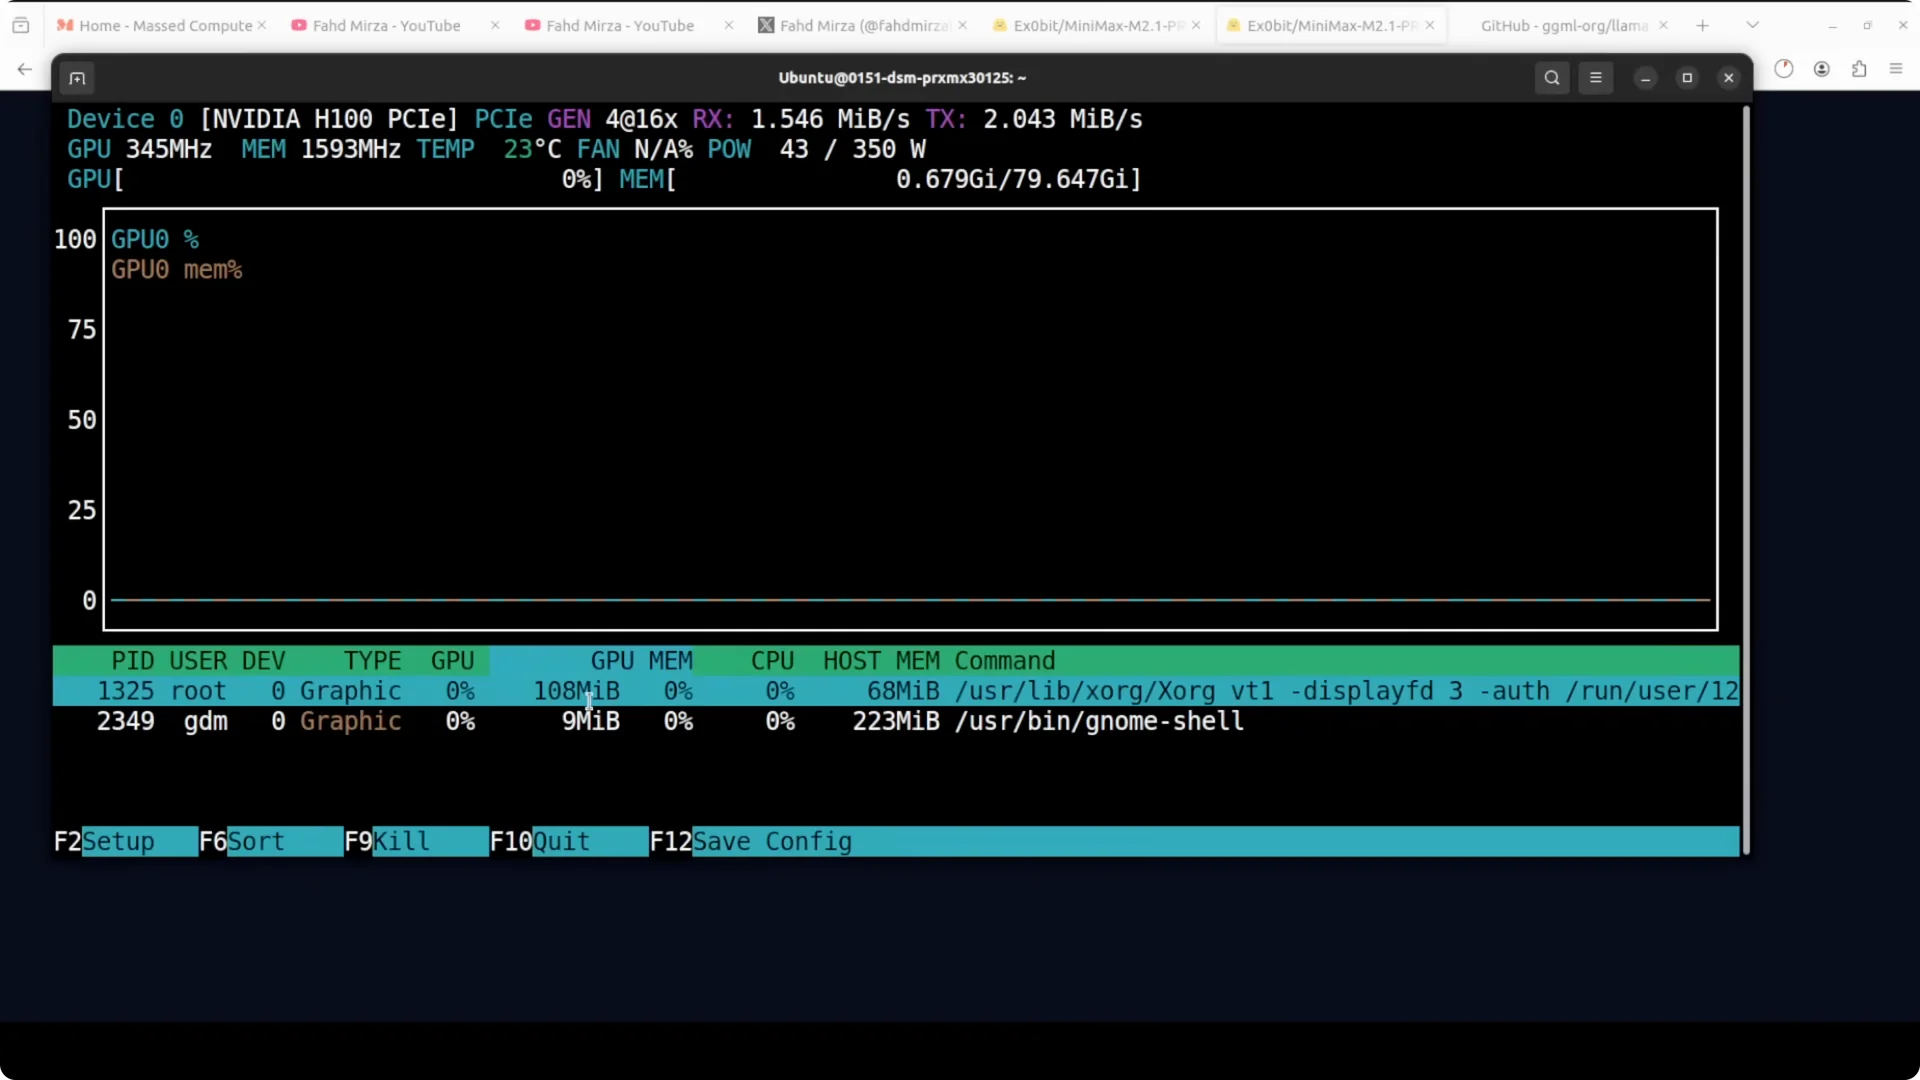Expand the list all tabs chevron

click(x=1752, y=25)
